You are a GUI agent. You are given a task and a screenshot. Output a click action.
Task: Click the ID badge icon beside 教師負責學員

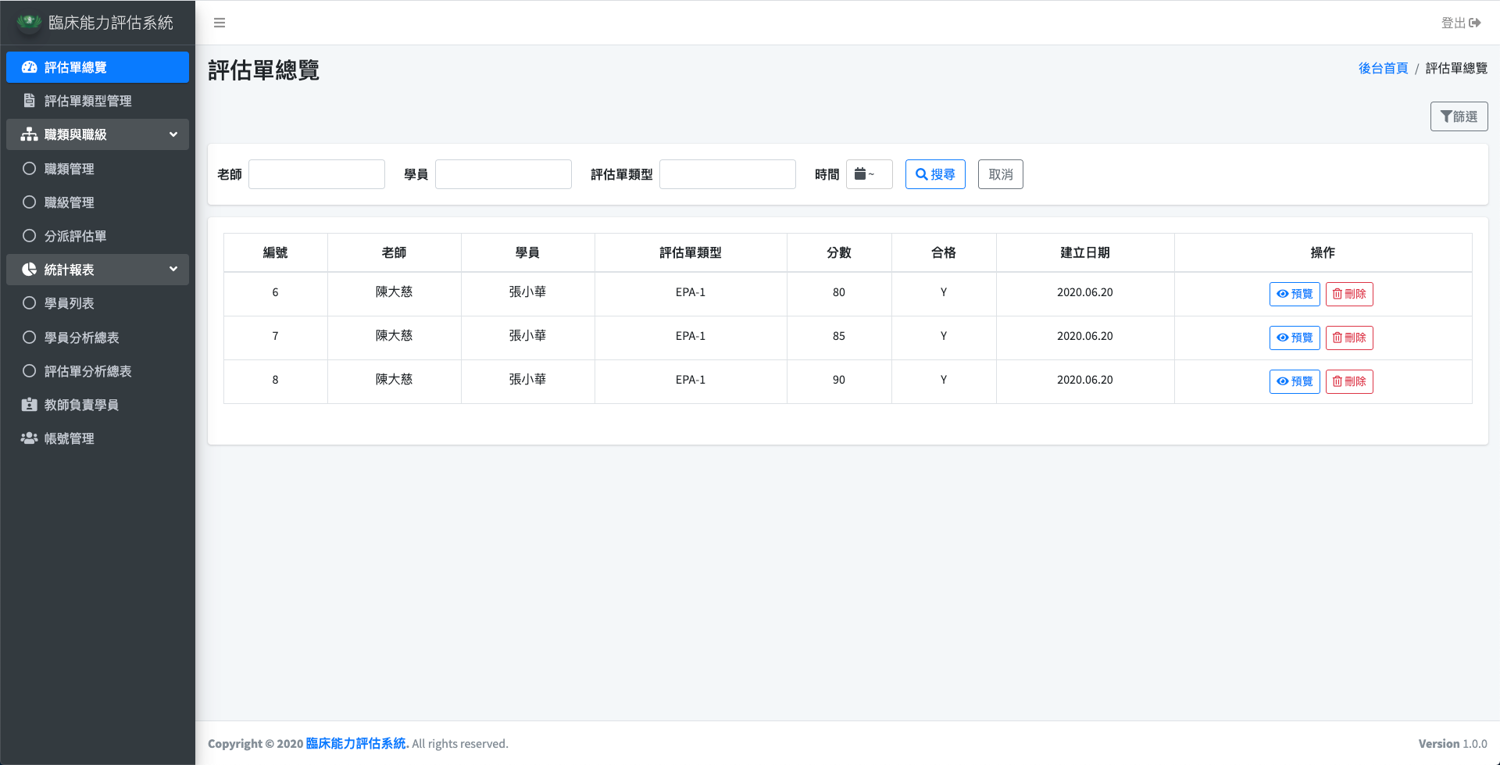[x=29, y=405]
